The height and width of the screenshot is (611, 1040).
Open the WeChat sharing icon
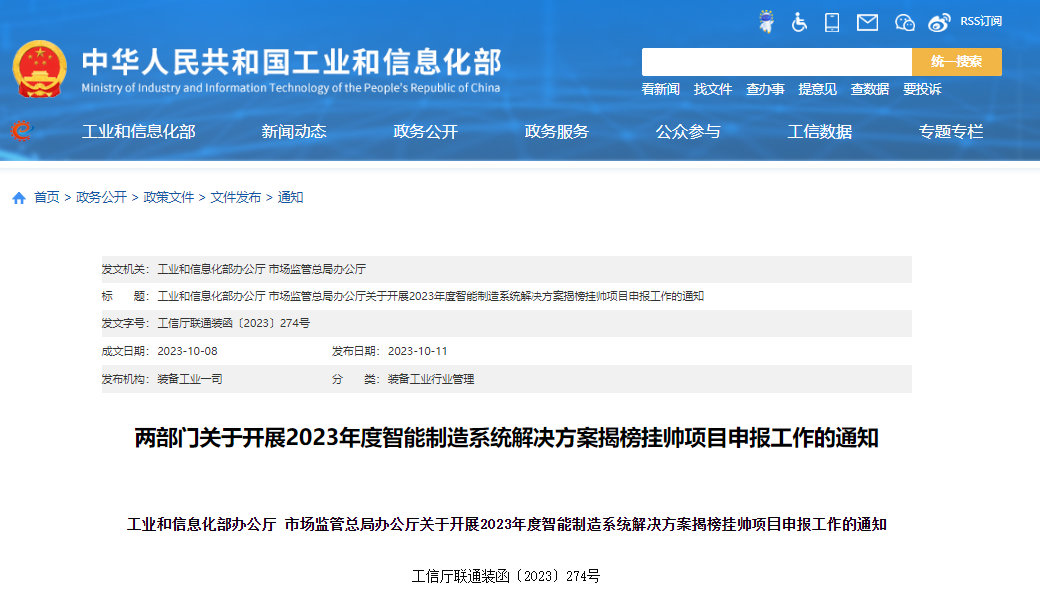904,21
